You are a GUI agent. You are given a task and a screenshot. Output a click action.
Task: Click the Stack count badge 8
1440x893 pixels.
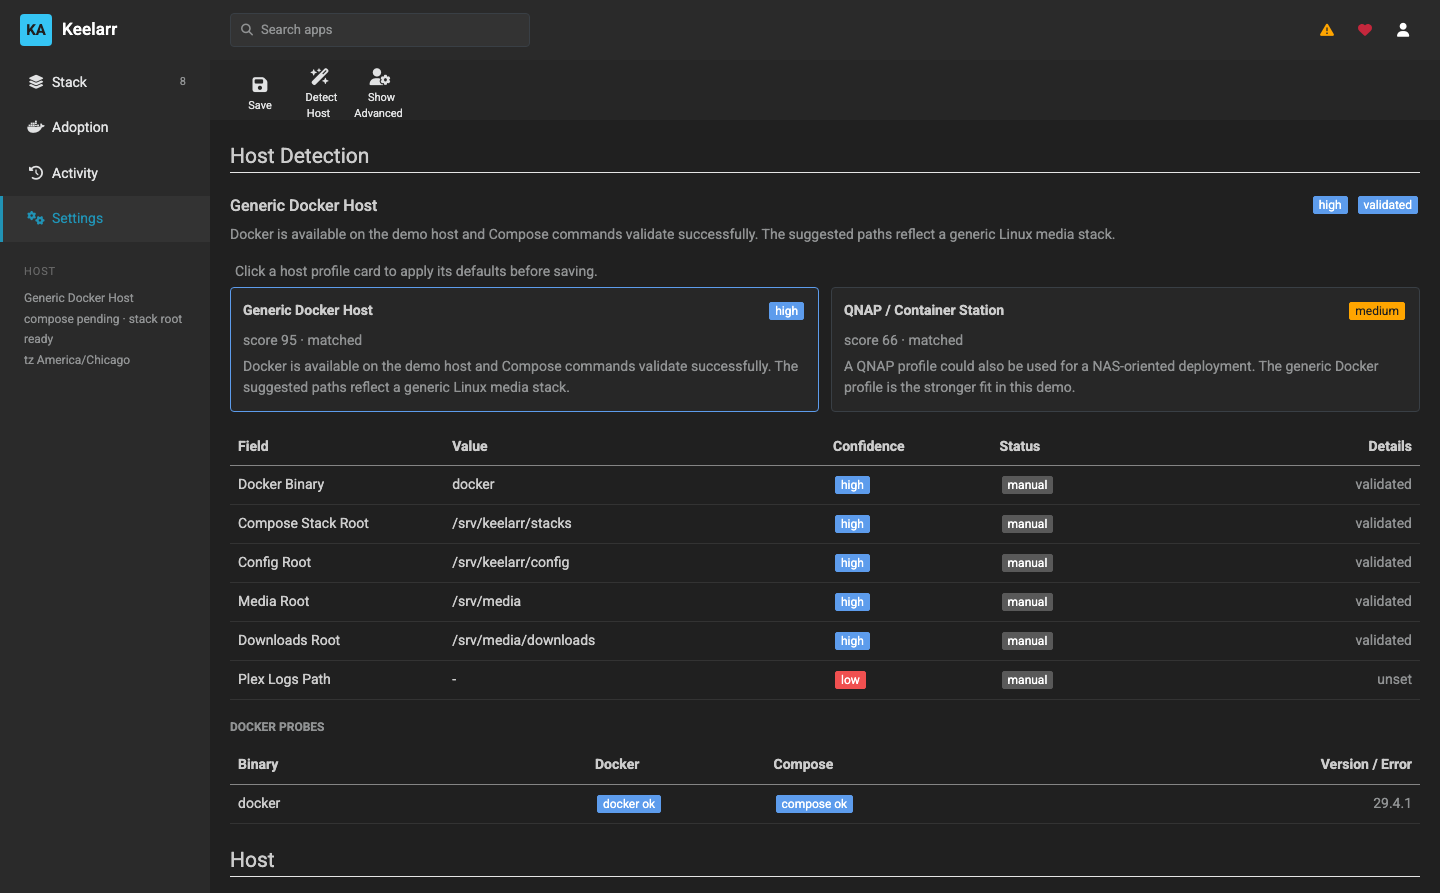[182, 81]
